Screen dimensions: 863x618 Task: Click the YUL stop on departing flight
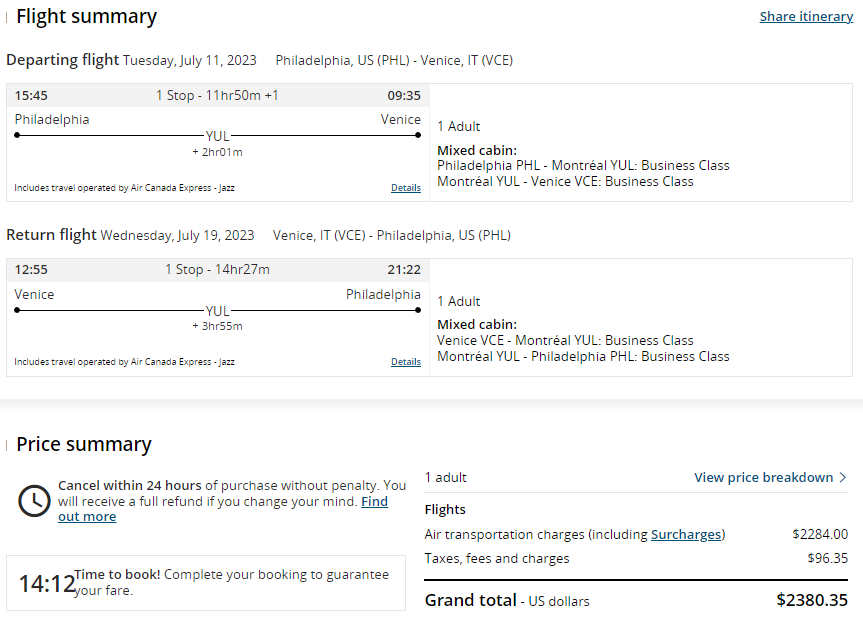pos(217,135)
